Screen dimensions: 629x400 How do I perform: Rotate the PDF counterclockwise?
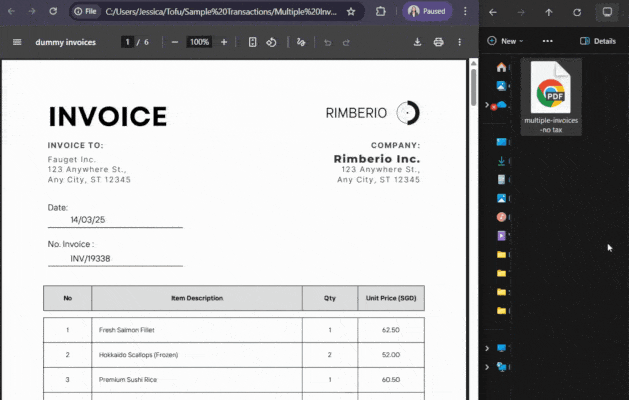272,42
